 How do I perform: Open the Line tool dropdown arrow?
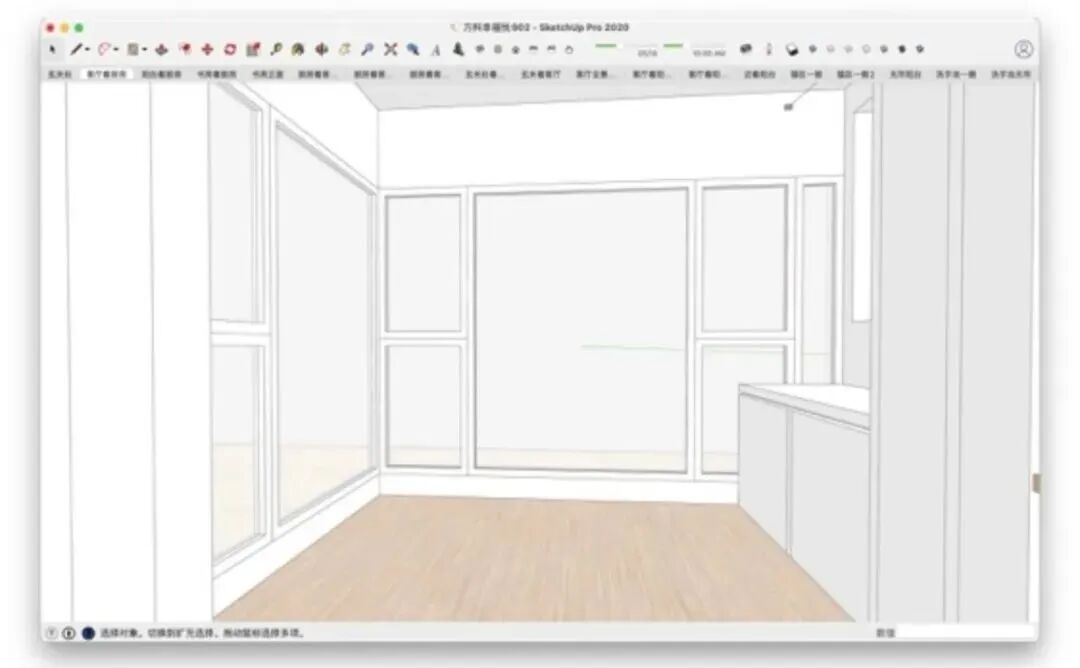(87, 50)
